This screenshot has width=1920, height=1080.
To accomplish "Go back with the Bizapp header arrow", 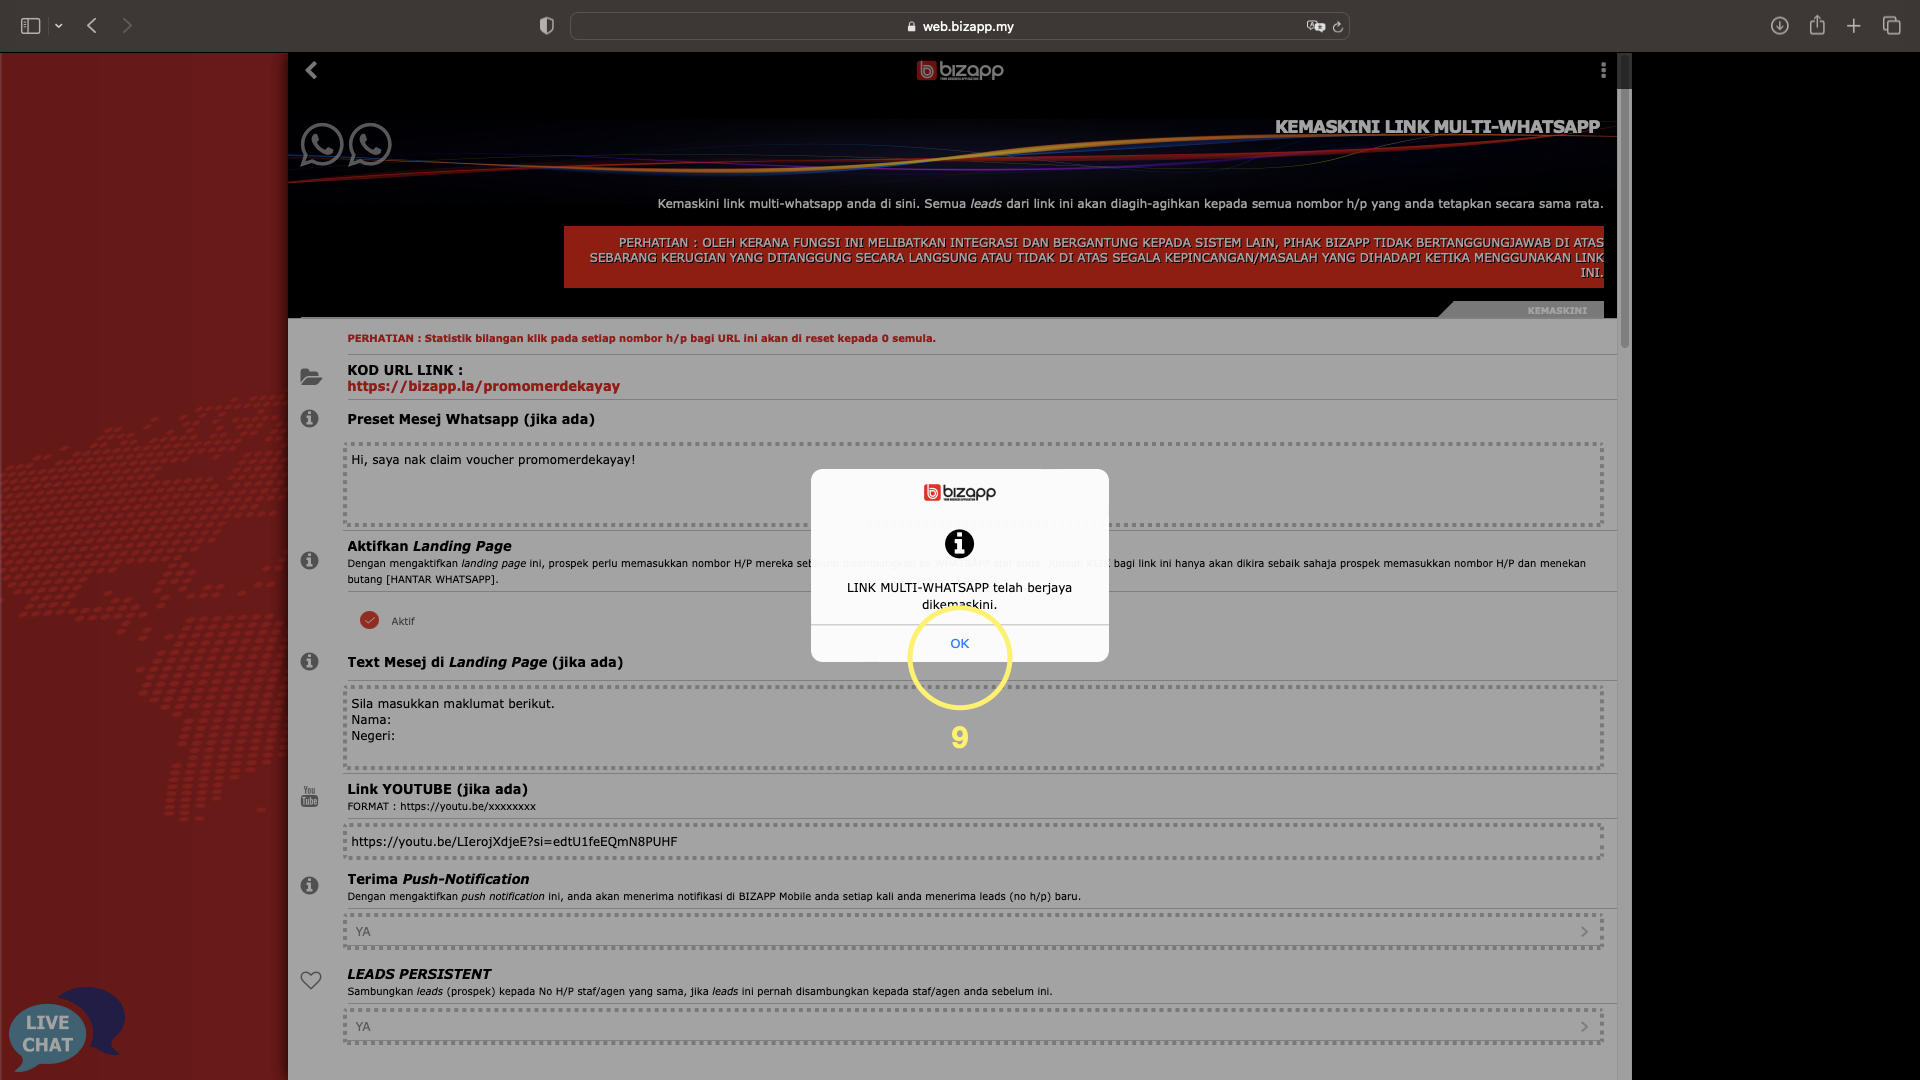I will click(311, 70).
